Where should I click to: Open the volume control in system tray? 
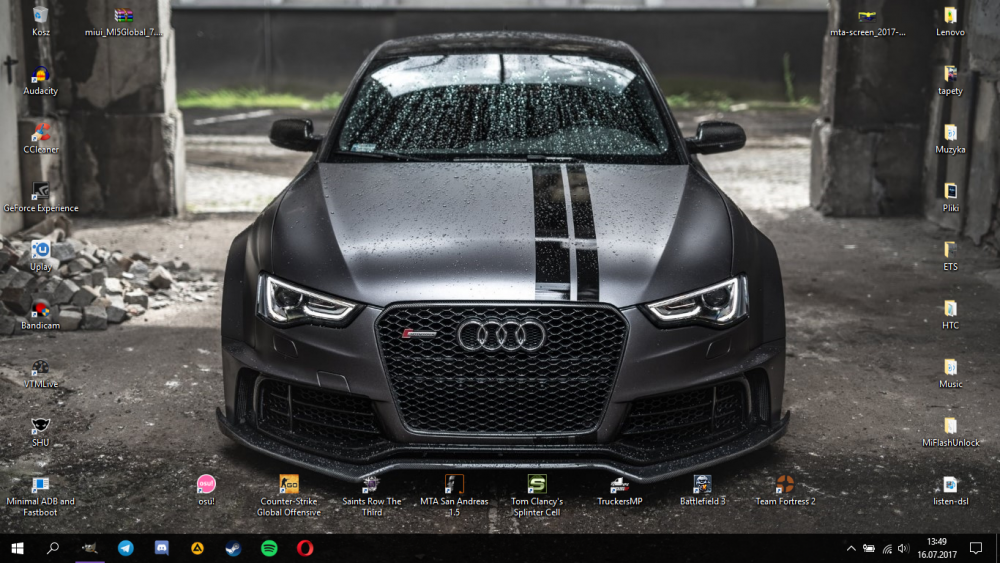tap(903, 548)
